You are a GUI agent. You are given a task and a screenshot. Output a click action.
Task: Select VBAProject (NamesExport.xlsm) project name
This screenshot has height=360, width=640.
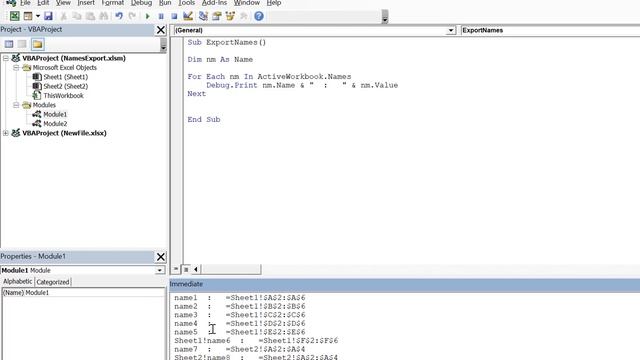point(74,58)
